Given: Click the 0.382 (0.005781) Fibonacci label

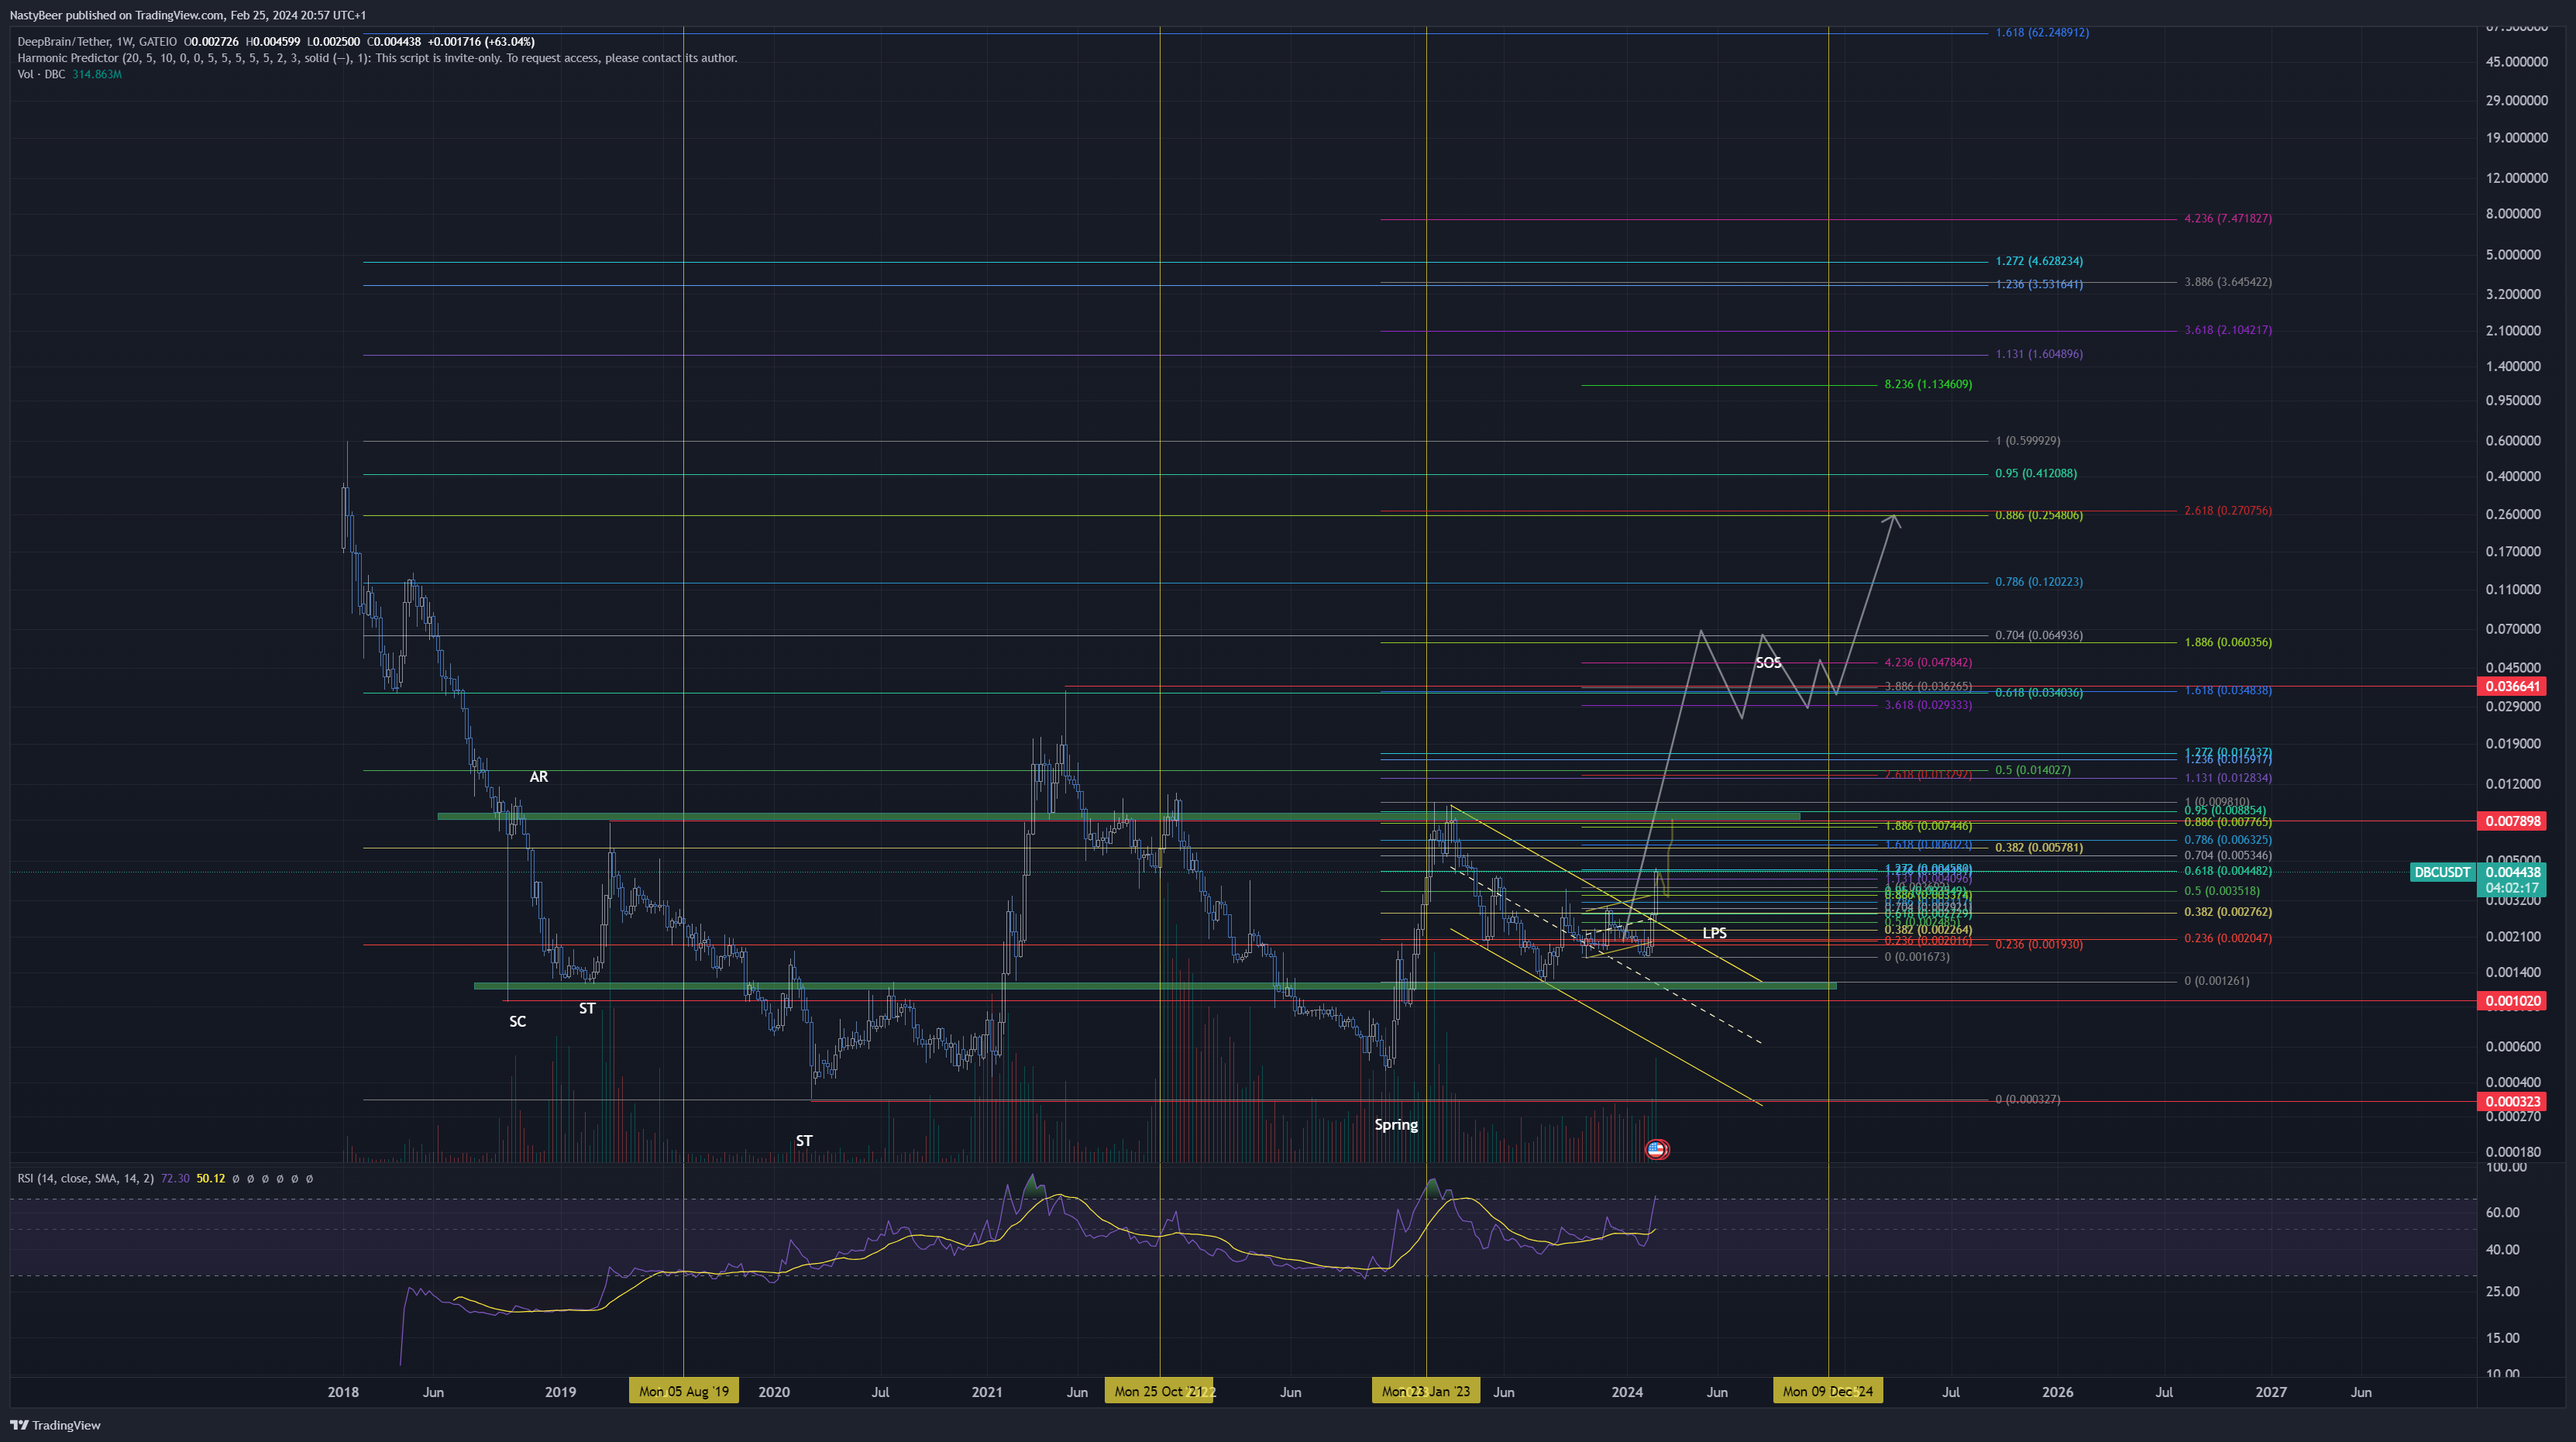Looking at the screenshot, I should tap(2039, 848).
